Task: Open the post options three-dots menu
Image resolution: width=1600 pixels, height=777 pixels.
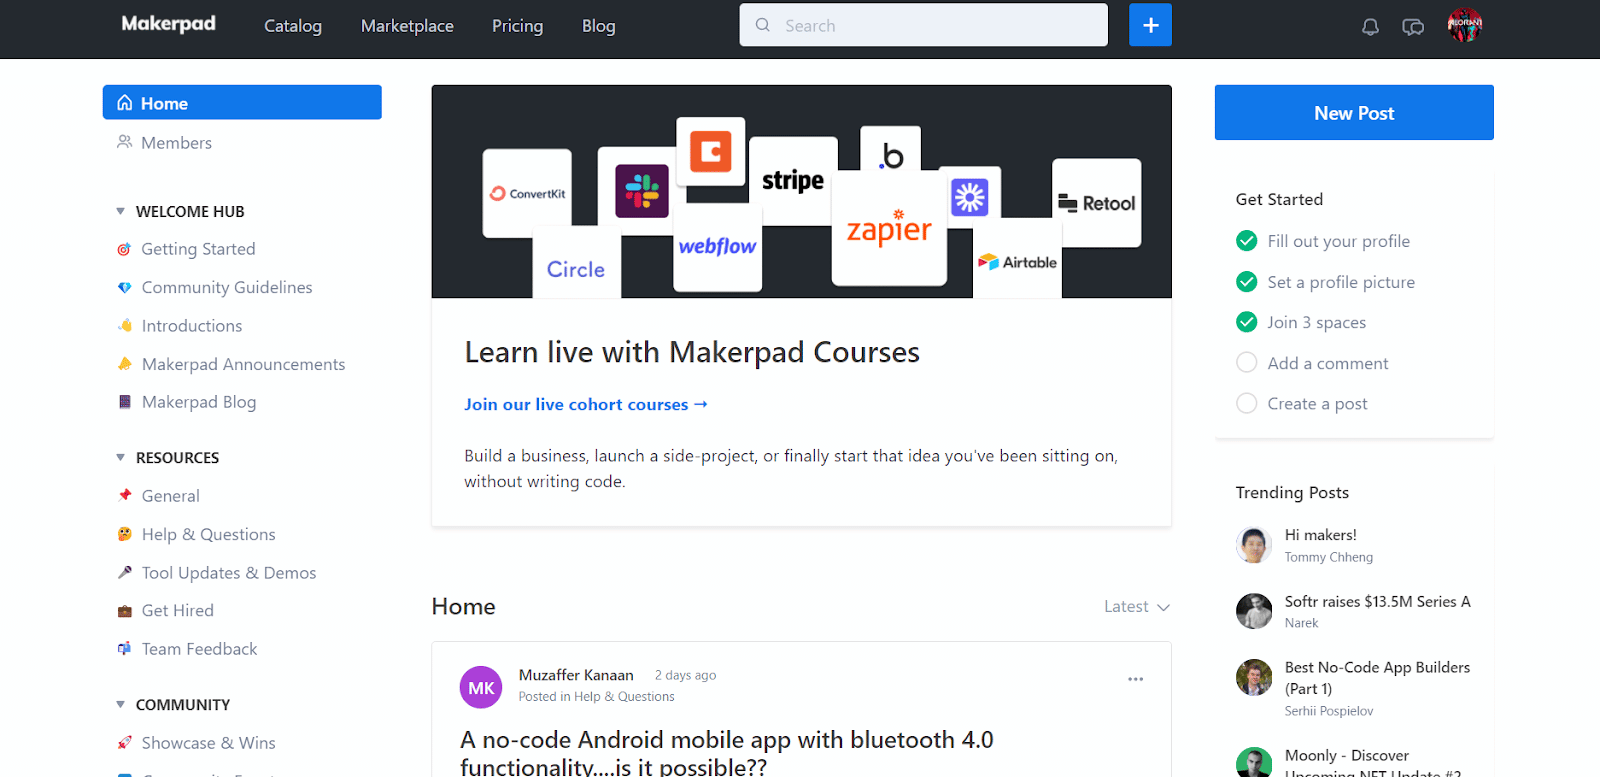Action: [1135, 679]
